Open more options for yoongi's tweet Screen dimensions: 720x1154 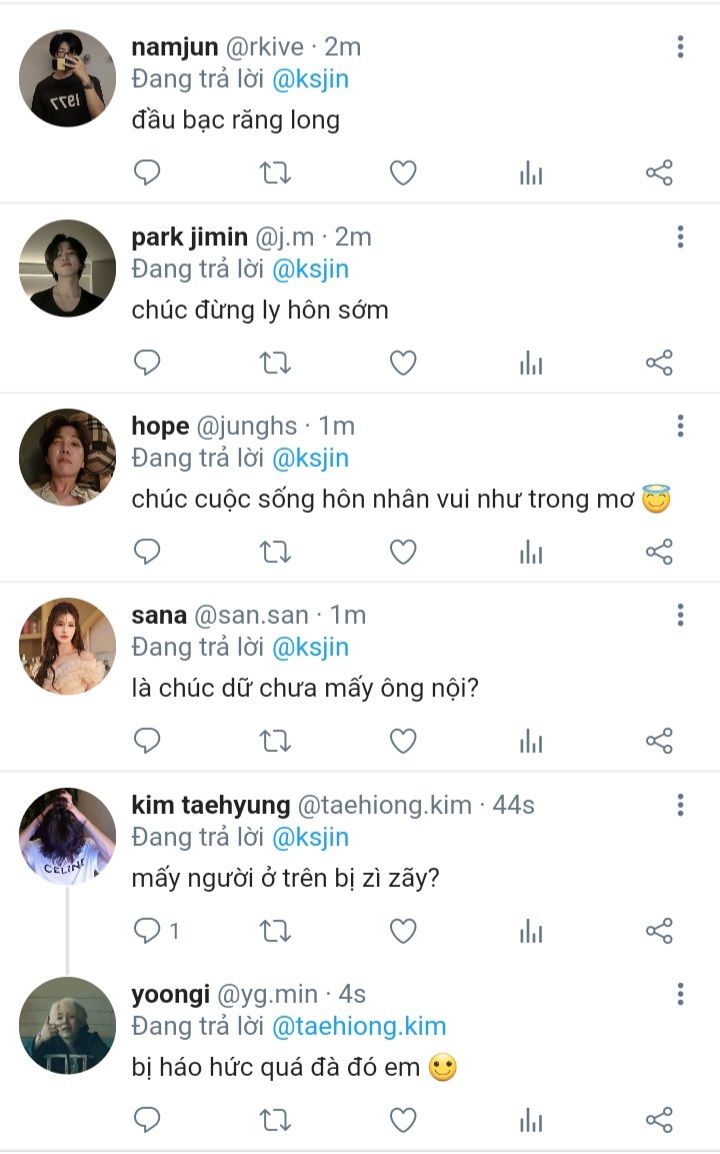[x=680, y=994]
